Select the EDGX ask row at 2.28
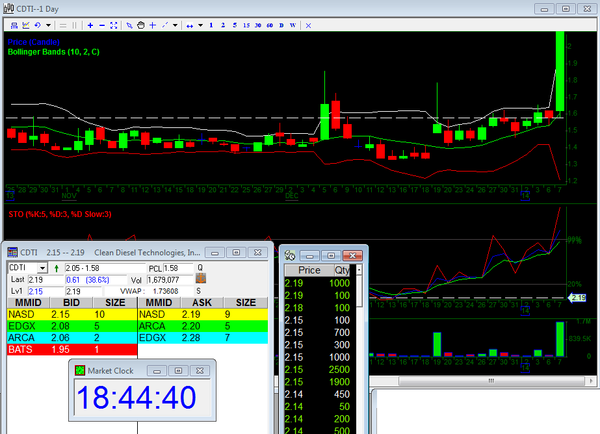The width and height of the screenshot is (600, 434). [x=203, y=338]
